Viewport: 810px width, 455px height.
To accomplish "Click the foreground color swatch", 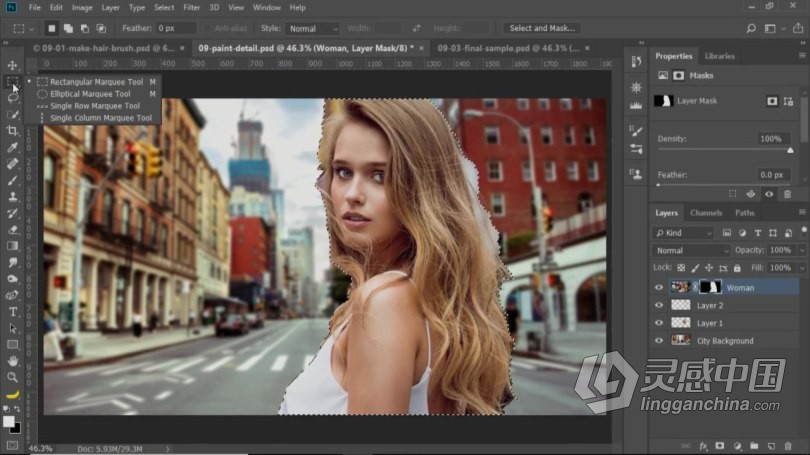I will click(9, 421).
